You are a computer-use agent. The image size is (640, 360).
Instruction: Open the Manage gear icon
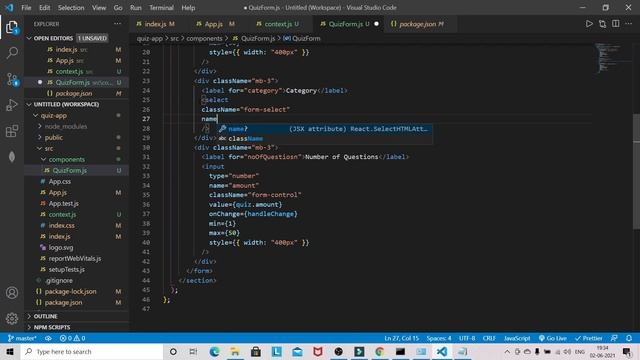(12, 318)
